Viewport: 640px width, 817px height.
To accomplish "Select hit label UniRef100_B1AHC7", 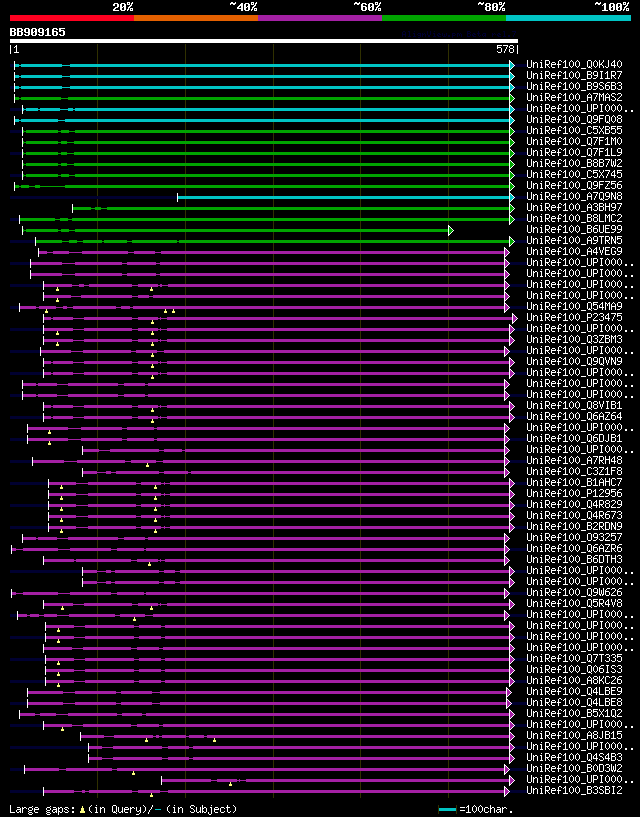I will click(574, 482).
